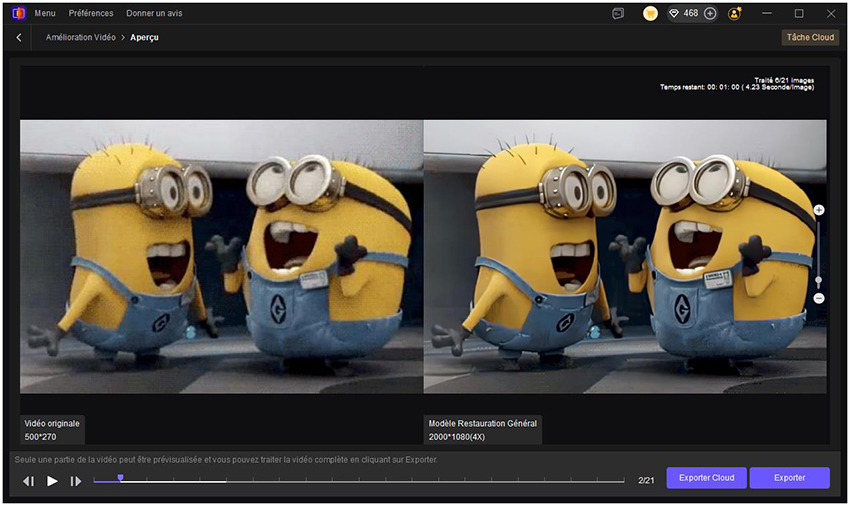Click Exporter Cloud button
Image resolution: width=850 pixels, height=506 pixels.
pos(706,478)
